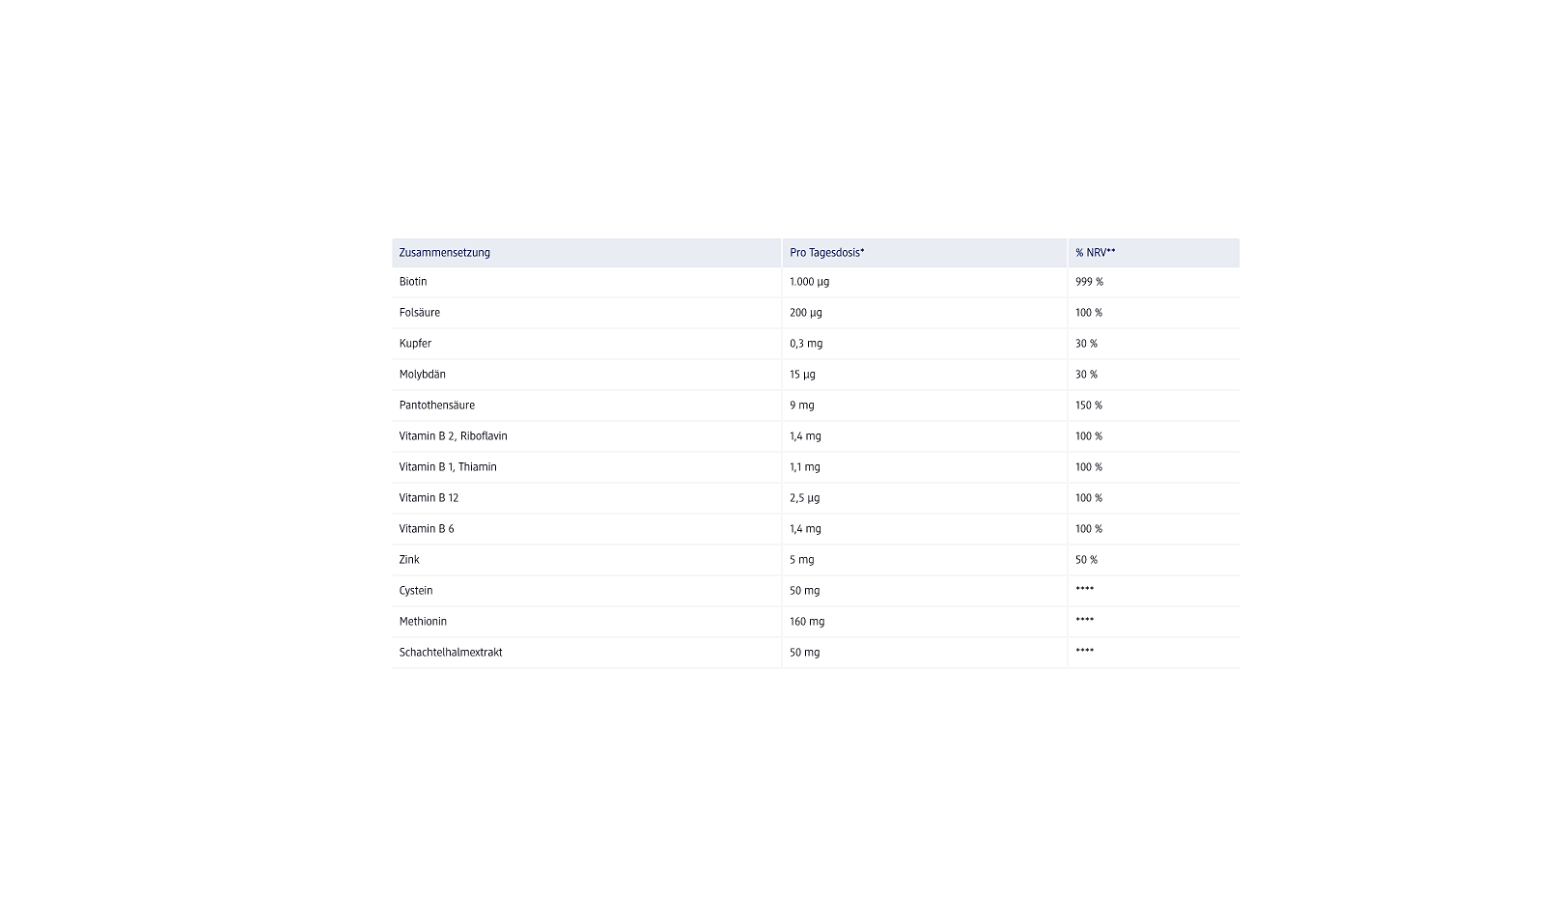Click the 1.000 µg Biotin dose value

[809, 282]
